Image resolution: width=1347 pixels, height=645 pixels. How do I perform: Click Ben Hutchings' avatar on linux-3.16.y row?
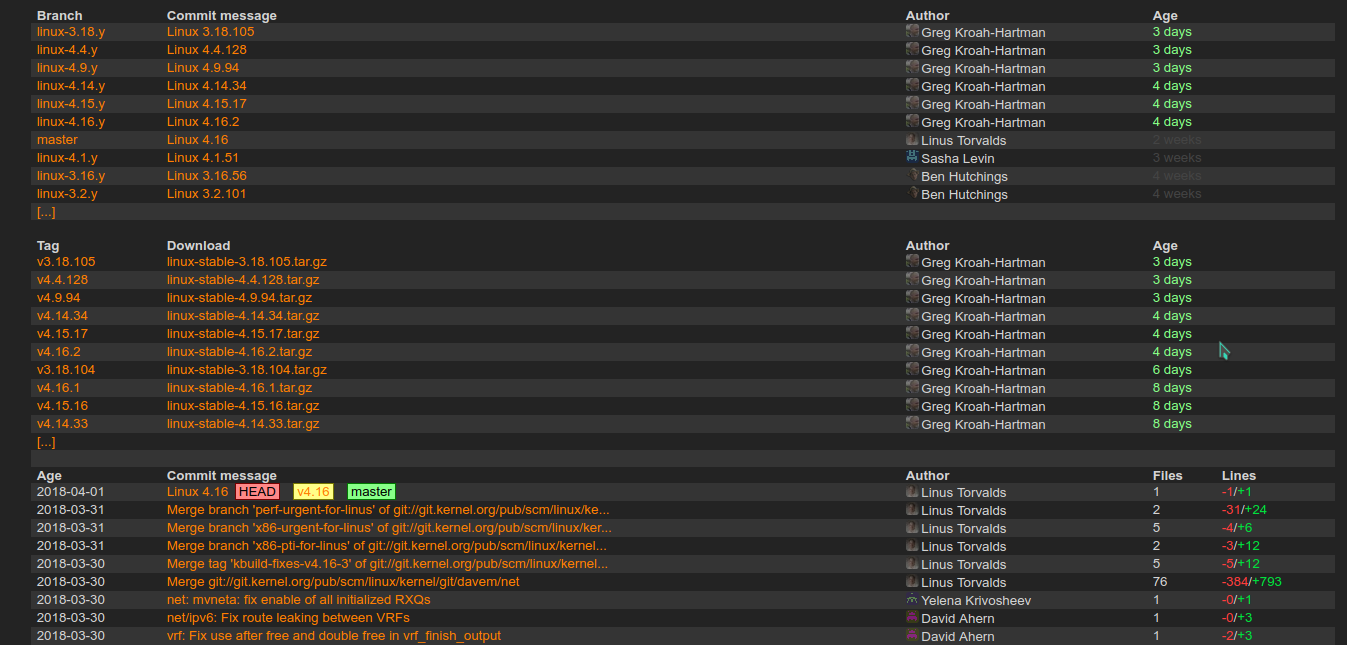click(911, 175)
